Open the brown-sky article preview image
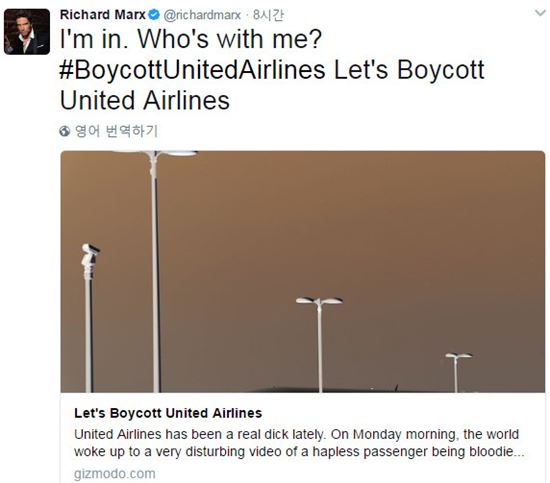The image size is (550, 483). point(303,271)
